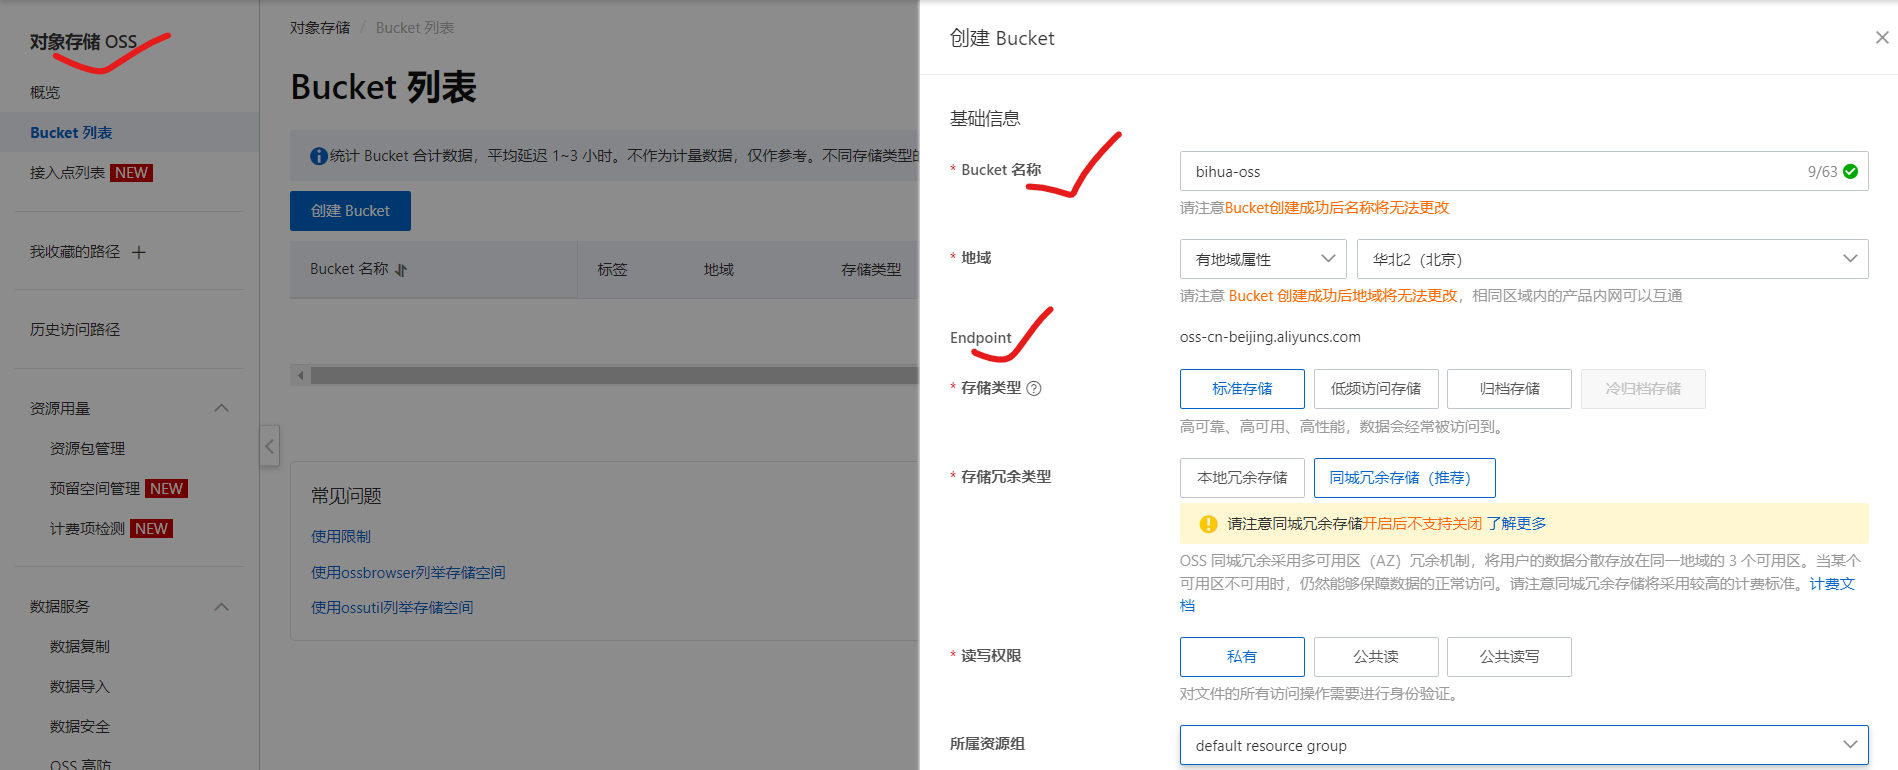Click the 了解更多 link in the warning
The image size is (1898, 770).
pyautogui.click(x=1516, y=523)
